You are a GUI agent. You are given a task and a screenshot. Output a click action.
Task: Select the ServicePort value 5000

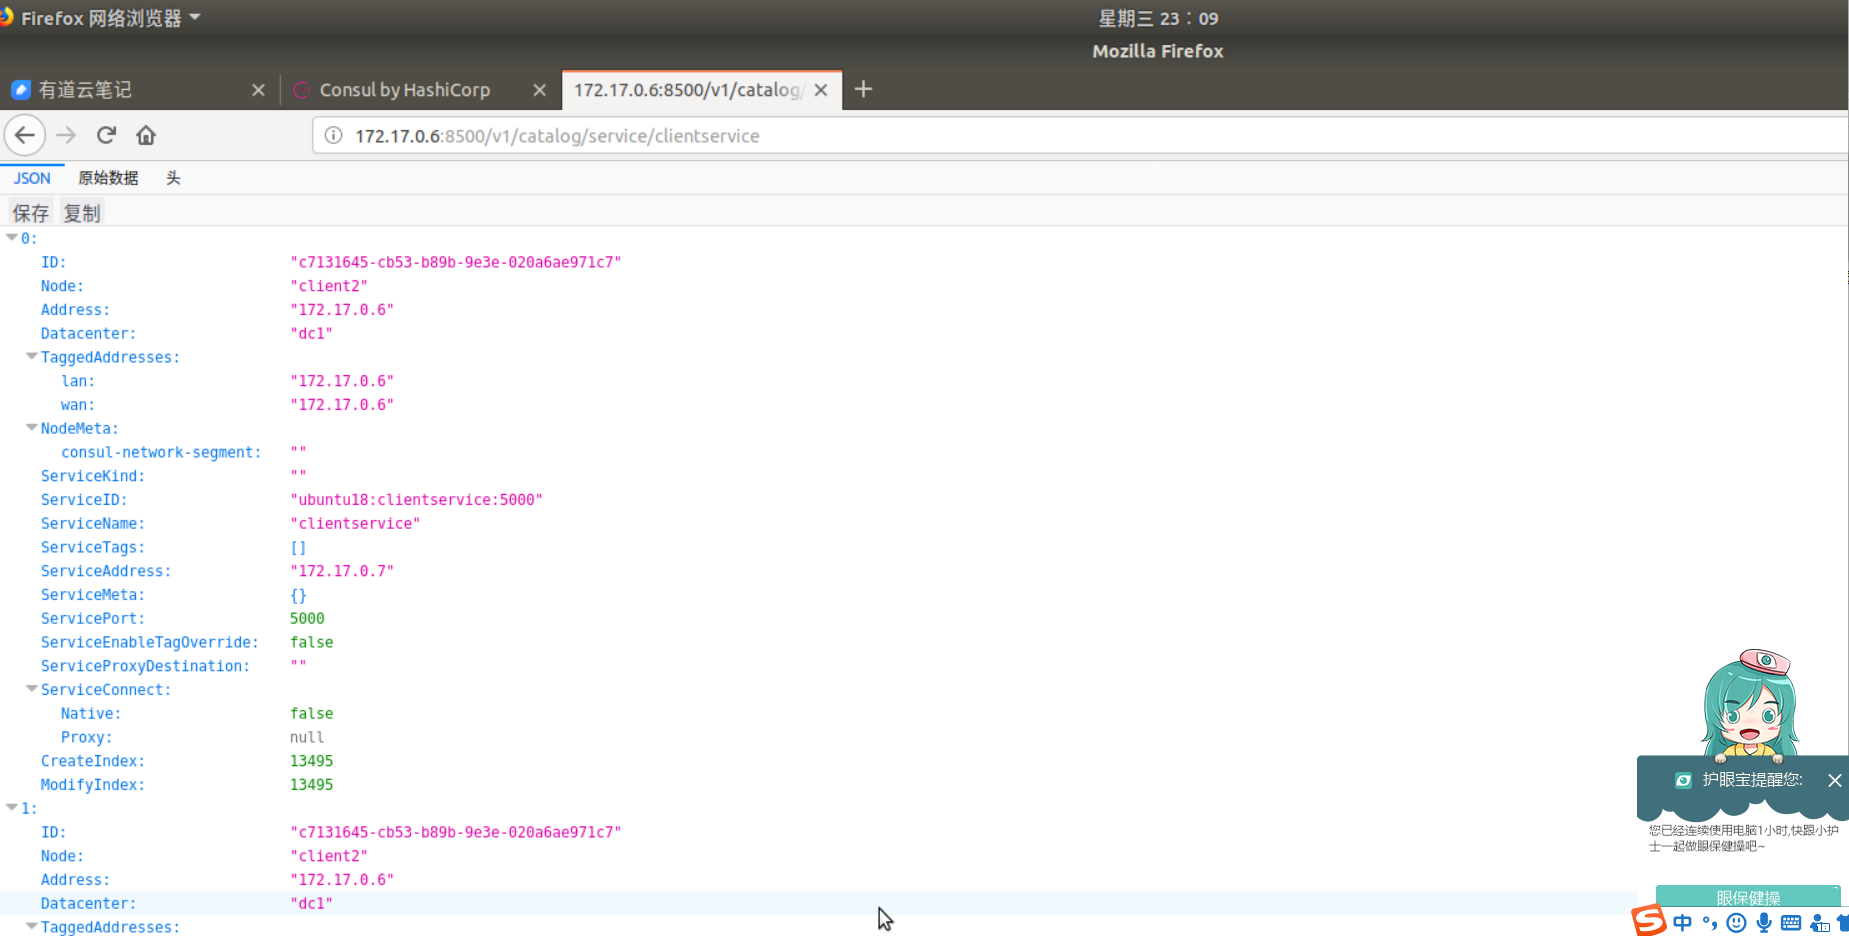pyautogui.click(x=307, y=619)
